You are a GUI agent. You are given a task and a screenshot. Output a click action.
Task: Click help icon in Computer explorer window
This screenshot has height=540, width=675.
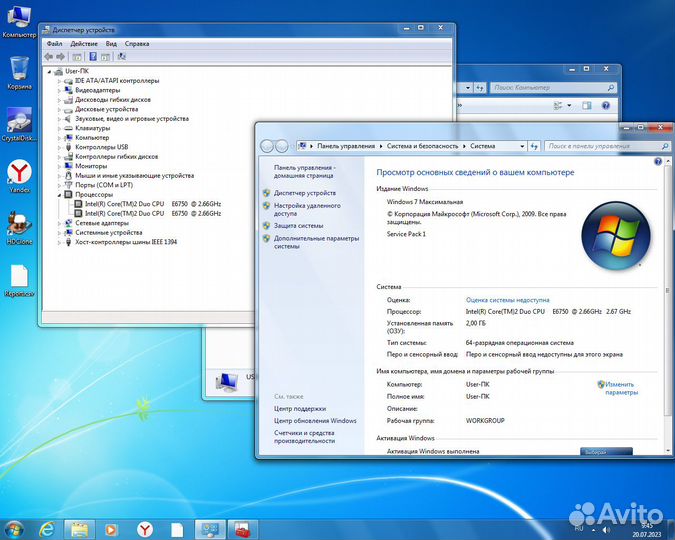(x=606, y=106)
